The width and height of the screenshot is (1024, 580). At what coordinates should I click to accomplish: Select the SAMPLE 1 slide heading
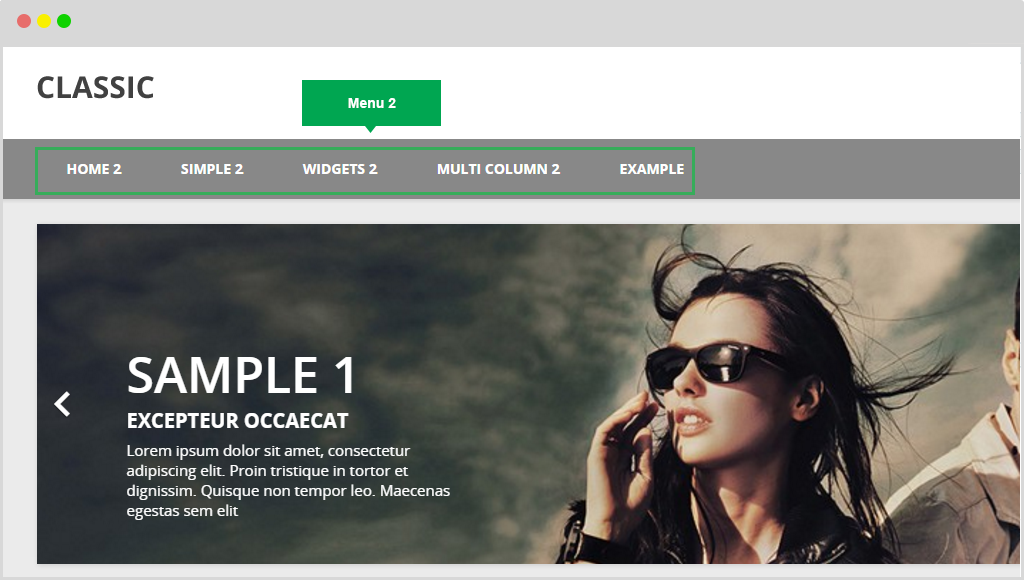(242, 376)
